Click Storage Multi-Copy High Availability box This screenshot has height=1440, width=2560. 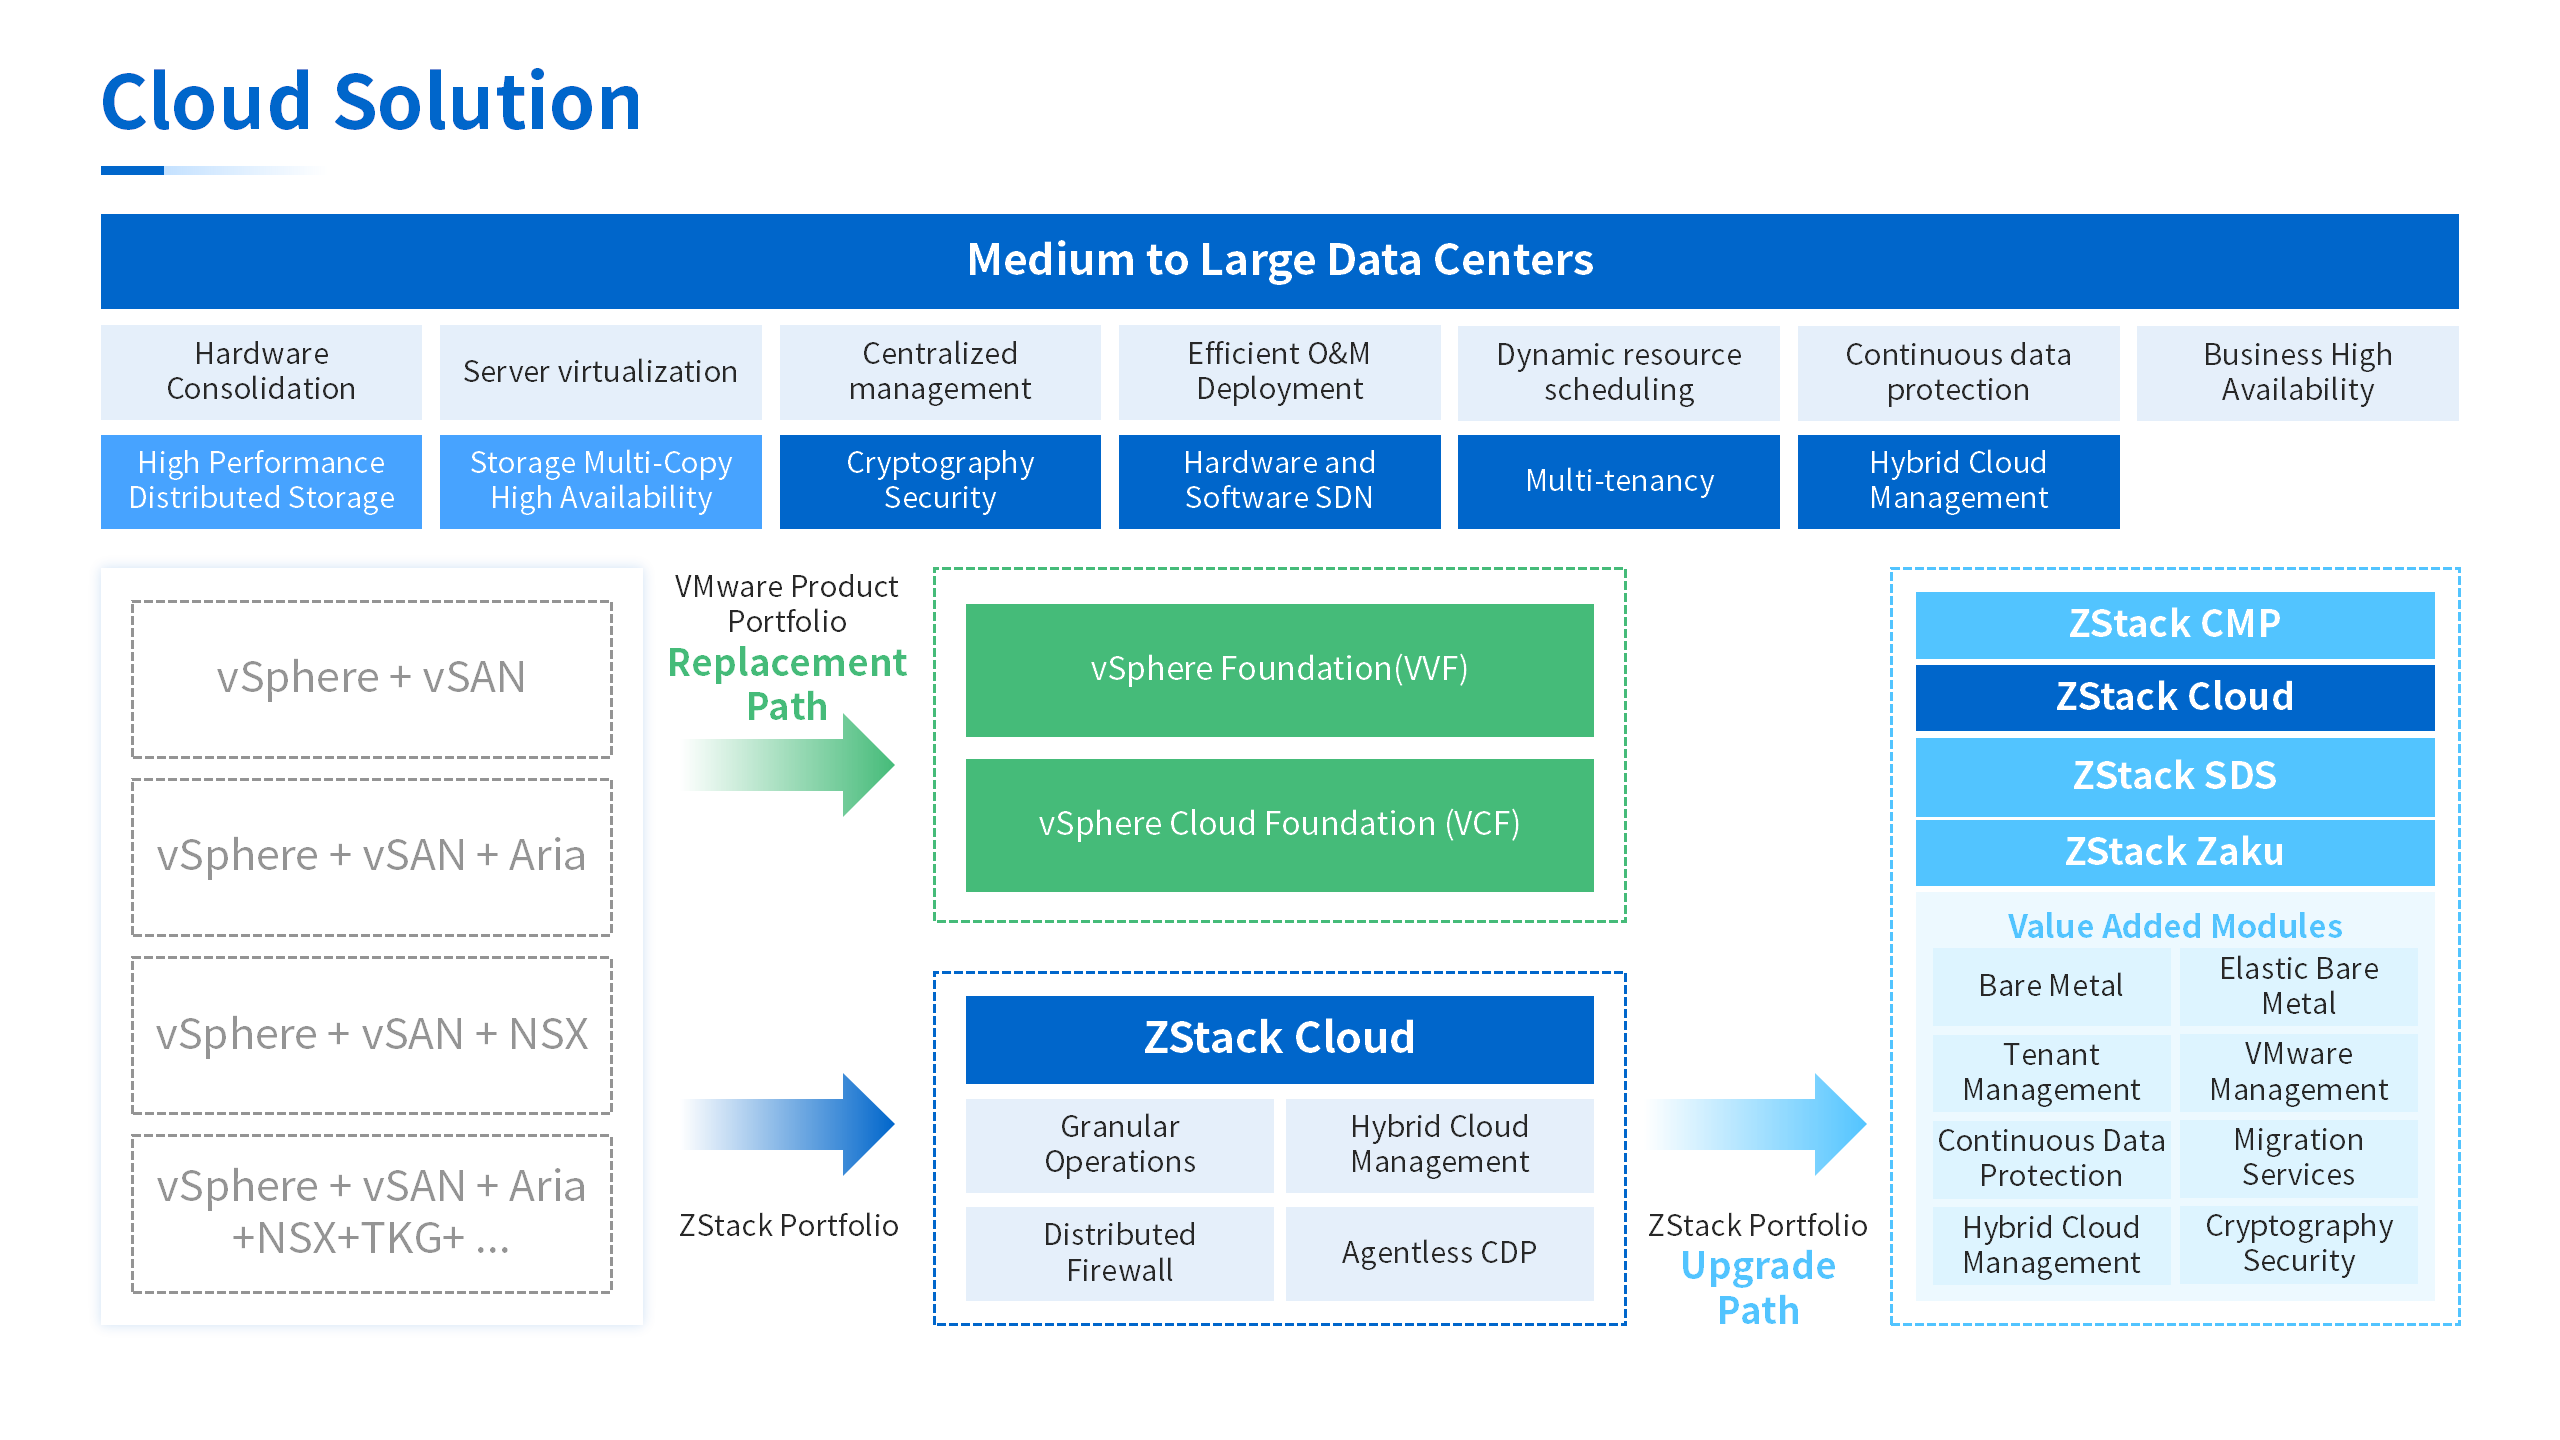click(600, 481)
